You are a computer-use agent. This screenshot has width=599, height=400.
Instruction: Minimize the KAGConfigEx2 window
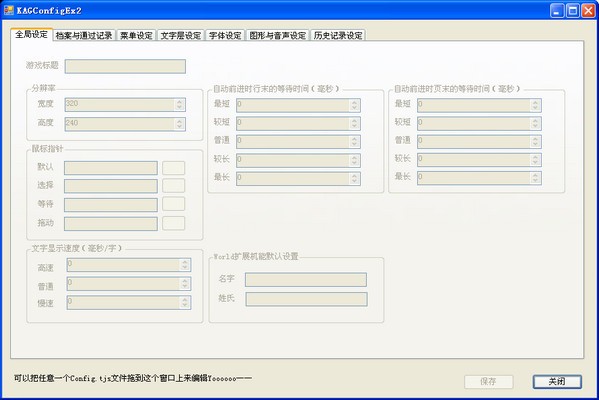(557, 11)
